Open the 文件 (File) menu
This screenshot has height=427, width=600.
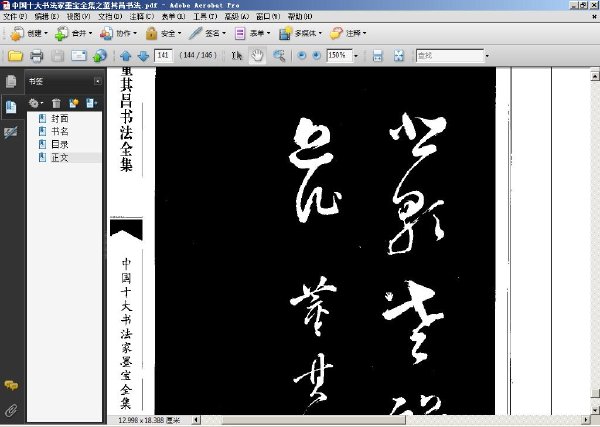(x=15, y=16)
